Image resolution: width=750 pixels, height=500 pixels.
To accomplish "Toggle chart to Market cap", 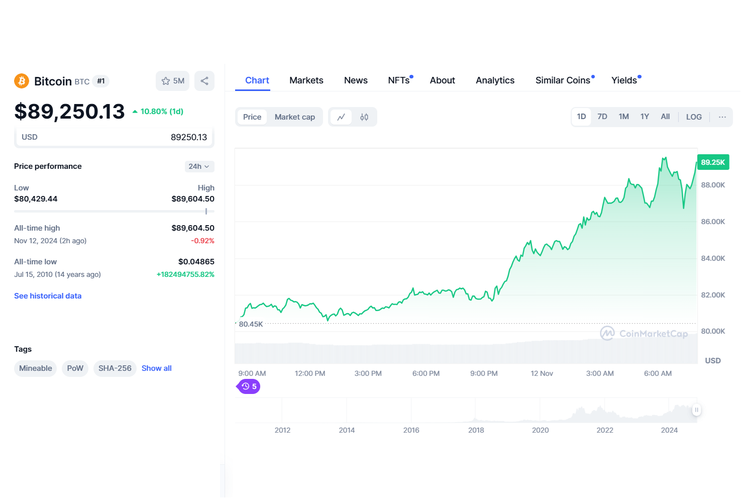I will [295, 117].
